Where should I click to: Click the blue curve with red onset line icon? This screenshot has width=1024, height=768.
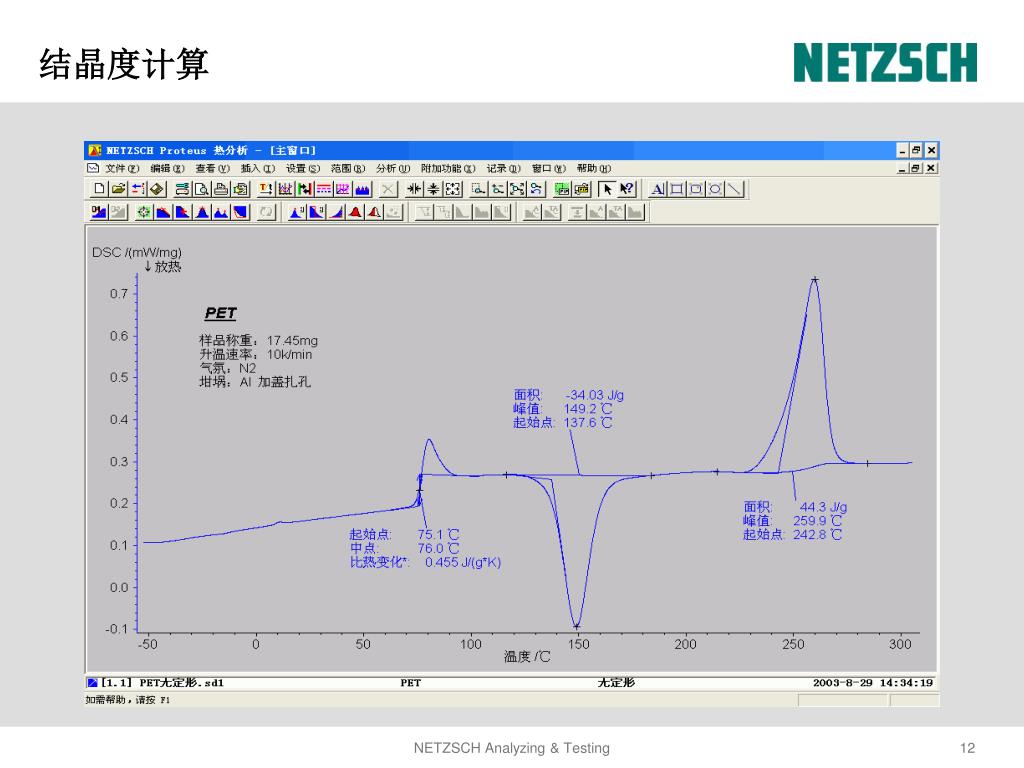point(163,212)
